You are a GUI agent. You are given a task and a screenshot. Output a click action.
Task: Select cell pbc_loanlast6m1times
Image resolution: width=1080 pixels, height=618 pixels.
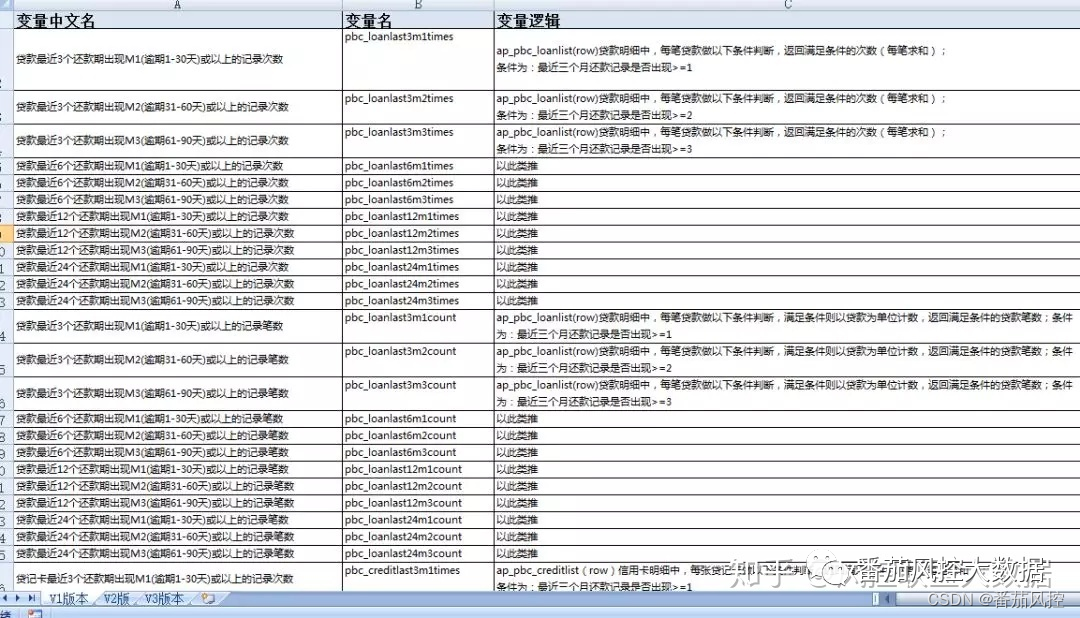click(x=418, y=166)
